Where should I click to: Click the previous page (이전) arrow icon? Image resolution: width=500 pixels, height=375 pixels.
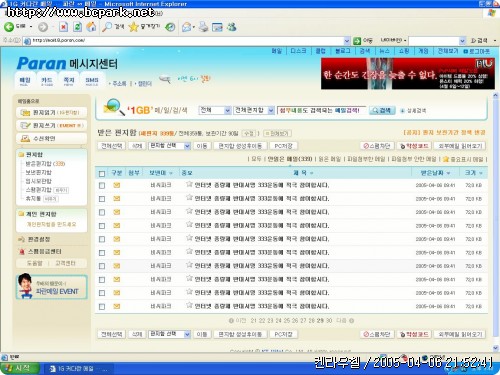[231, 321]
